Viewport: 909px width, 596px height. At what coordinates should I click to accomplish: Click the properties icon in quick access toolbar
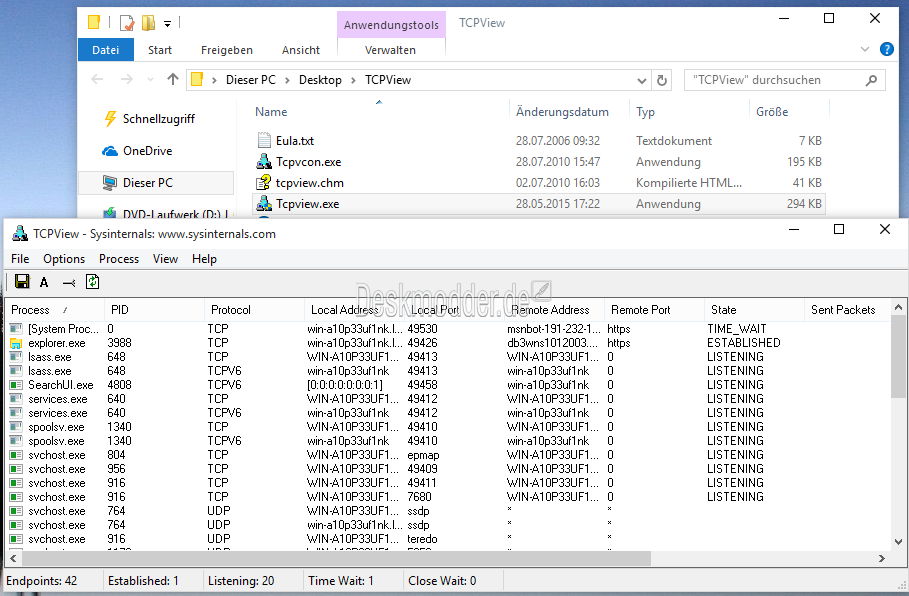pos(127,23)
